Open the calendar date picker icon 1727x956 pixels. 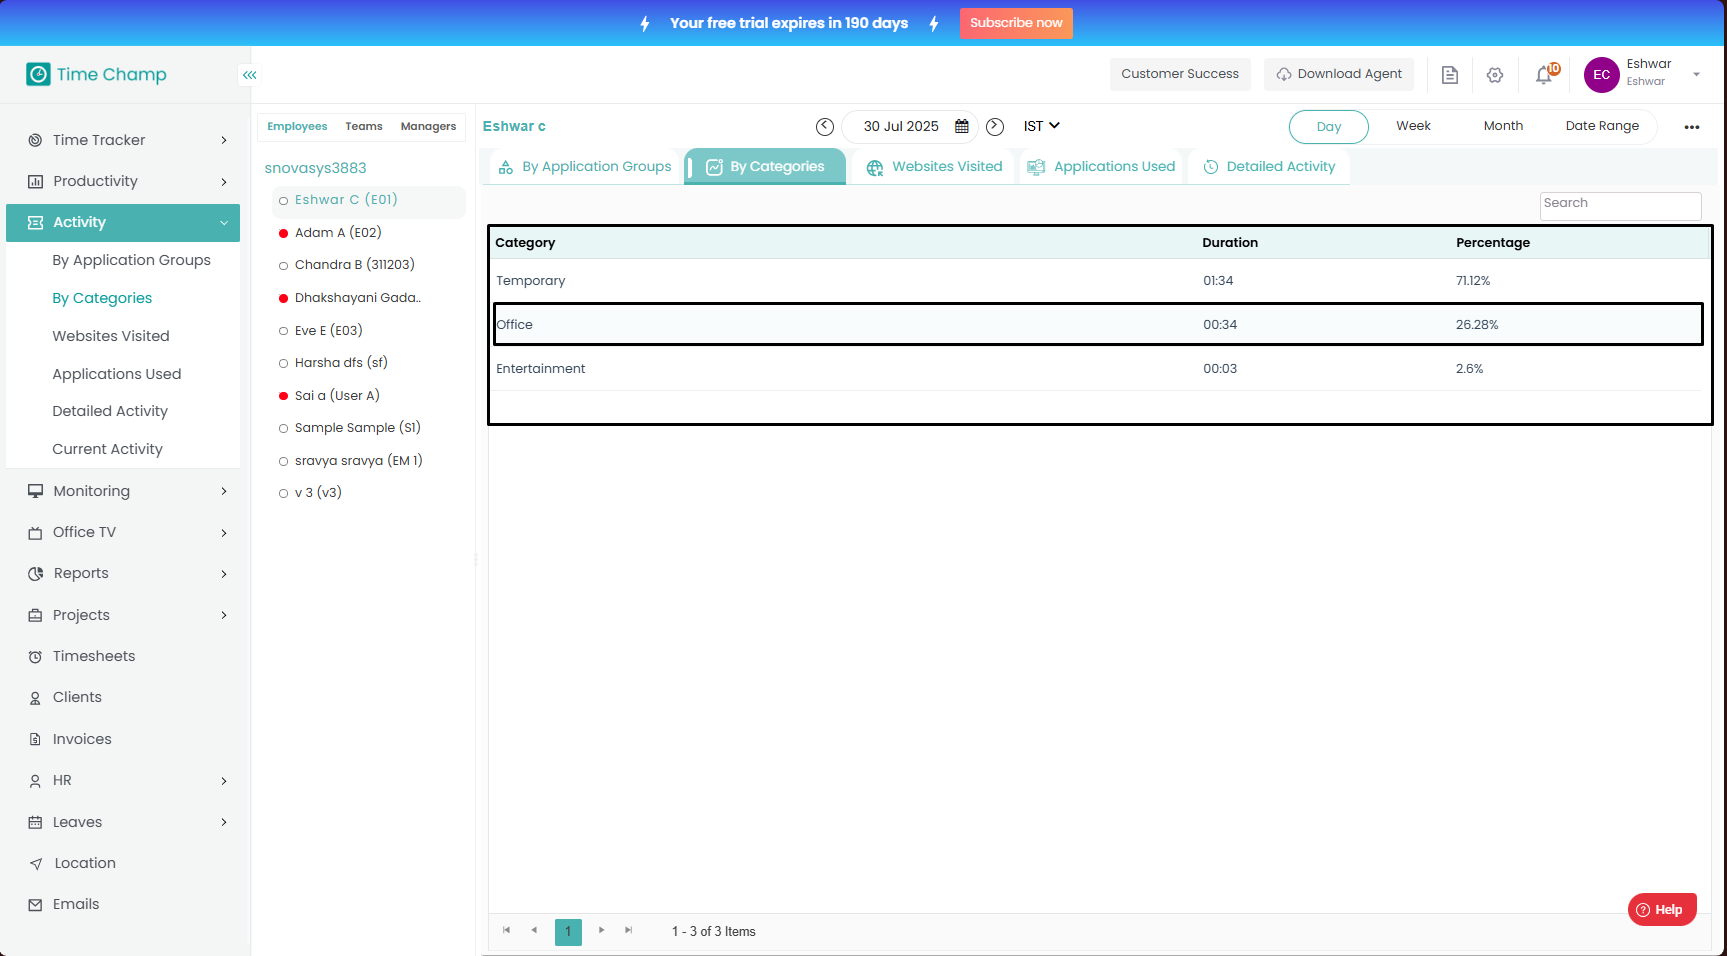[x=962, y=127]
